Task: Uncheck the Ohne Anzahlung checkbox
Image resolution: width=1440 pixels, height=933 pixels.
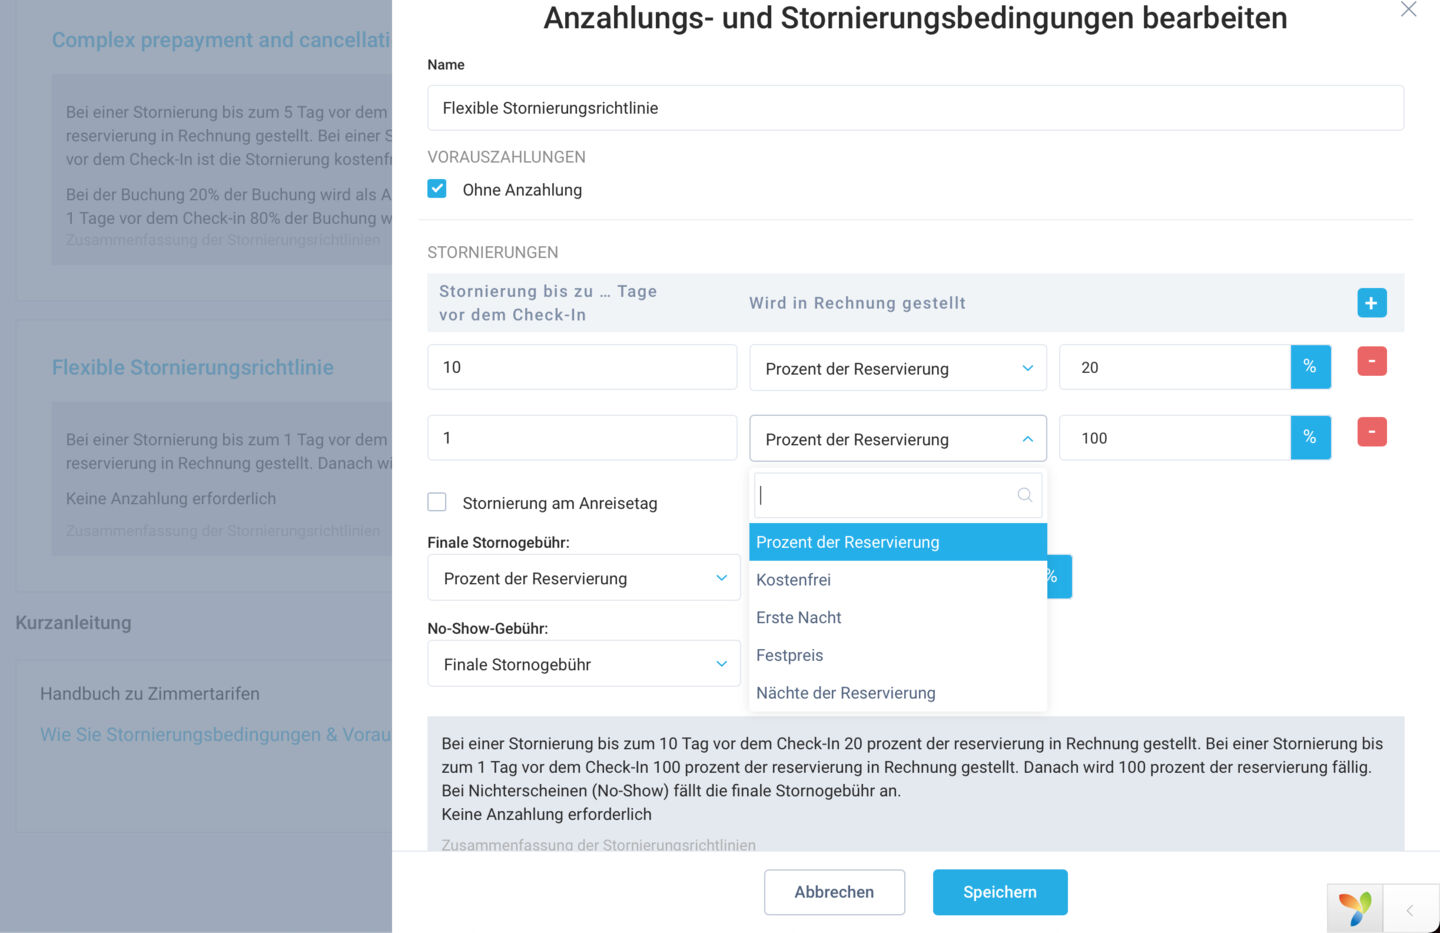Action: (x=437, y=189)
